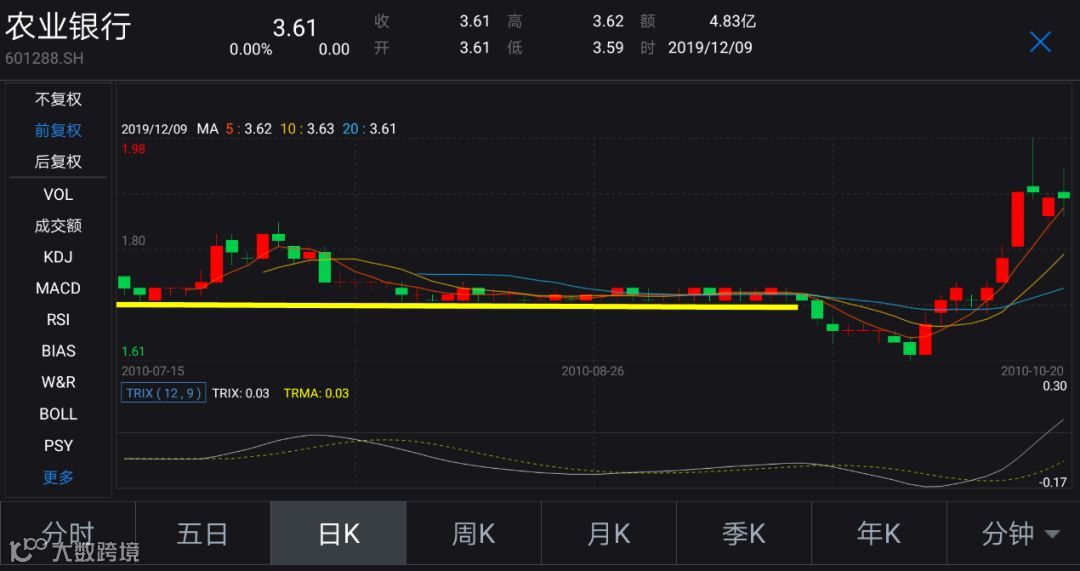1080x571 pixels.
Task: Switch to the 季K tab
Action: (744, 534)
